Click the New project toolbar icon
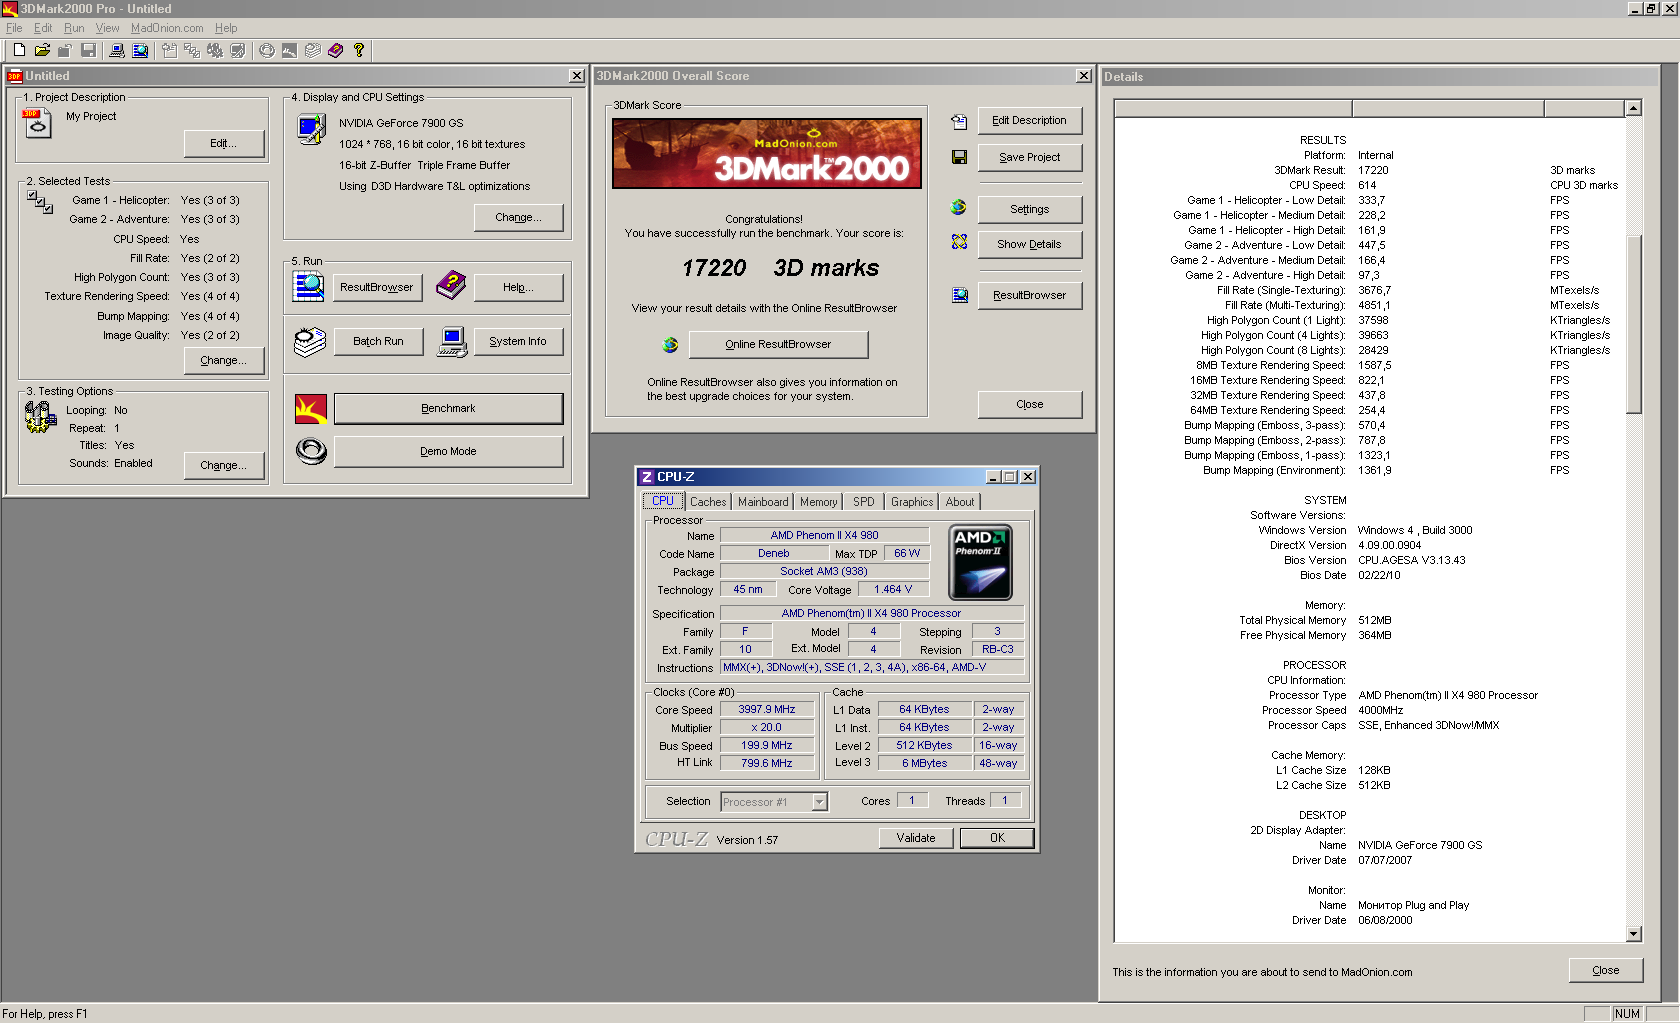The image size is (1680, 1024). point(18,50)
